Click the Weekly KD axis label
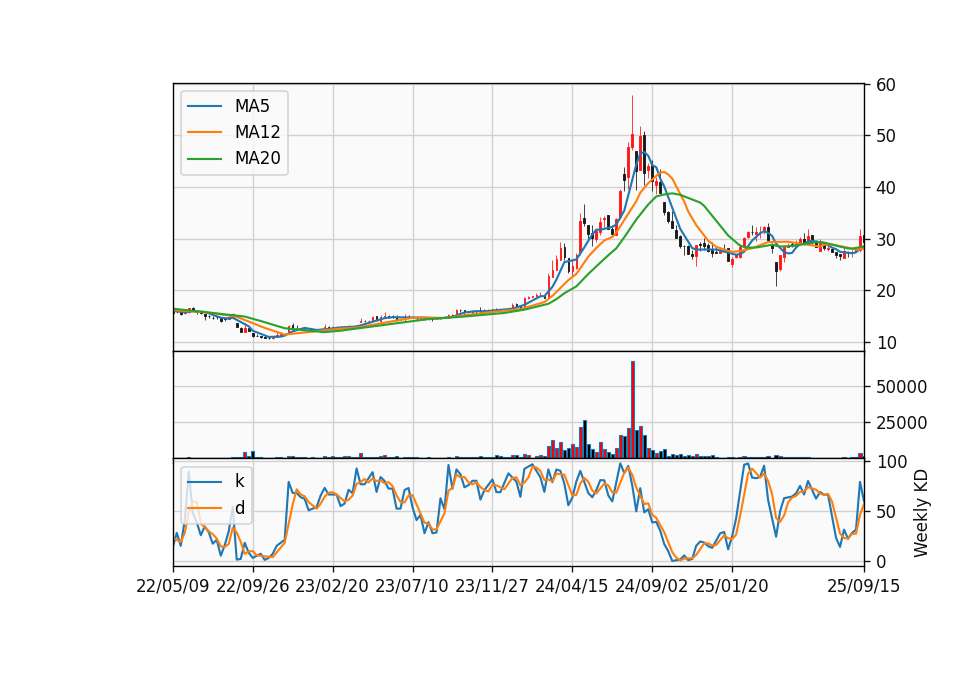The width and height of the screenshot is (960, 690). pos(921,513)
